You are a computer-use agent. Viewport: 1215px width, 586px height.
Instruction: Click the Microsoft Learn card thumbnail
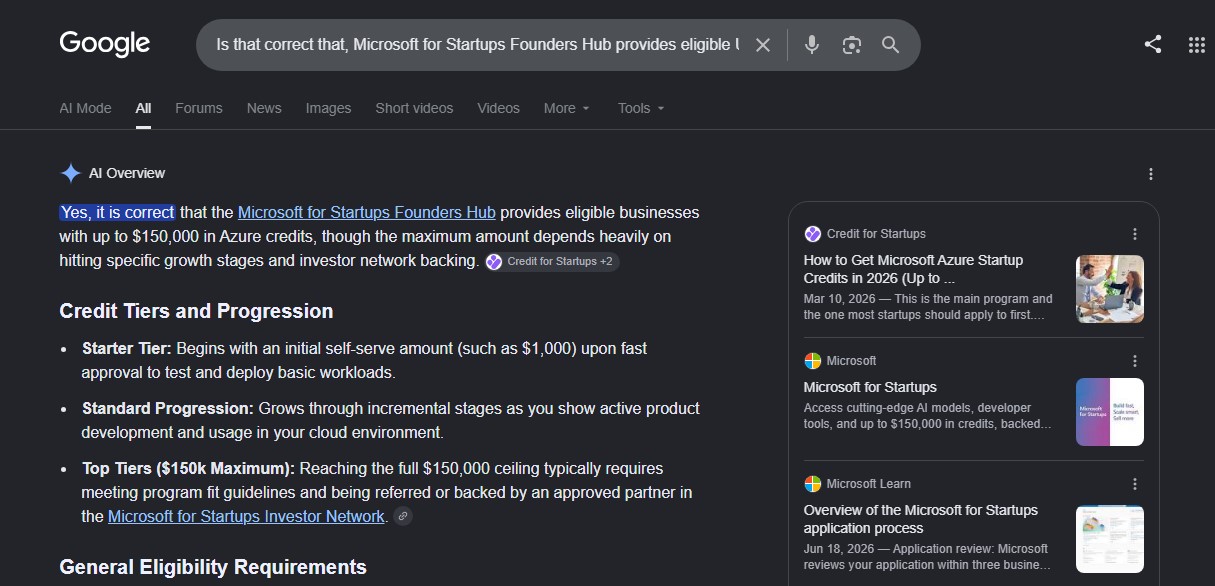coord(1110,539)
